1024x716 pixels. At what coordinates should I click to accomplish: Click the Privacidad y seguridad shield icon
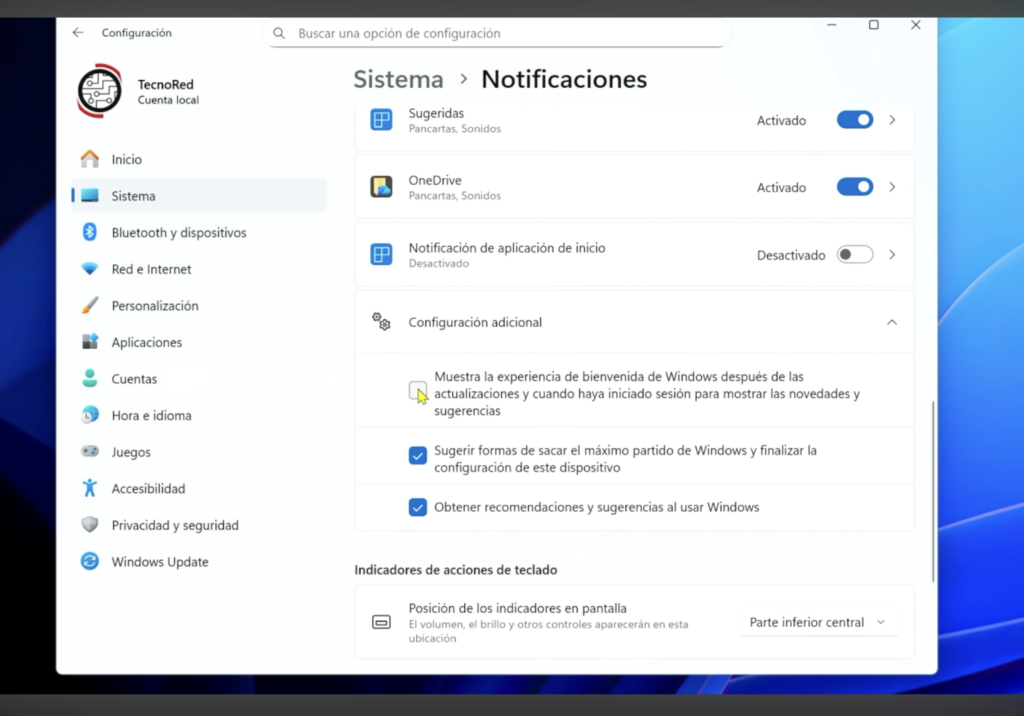89,525
